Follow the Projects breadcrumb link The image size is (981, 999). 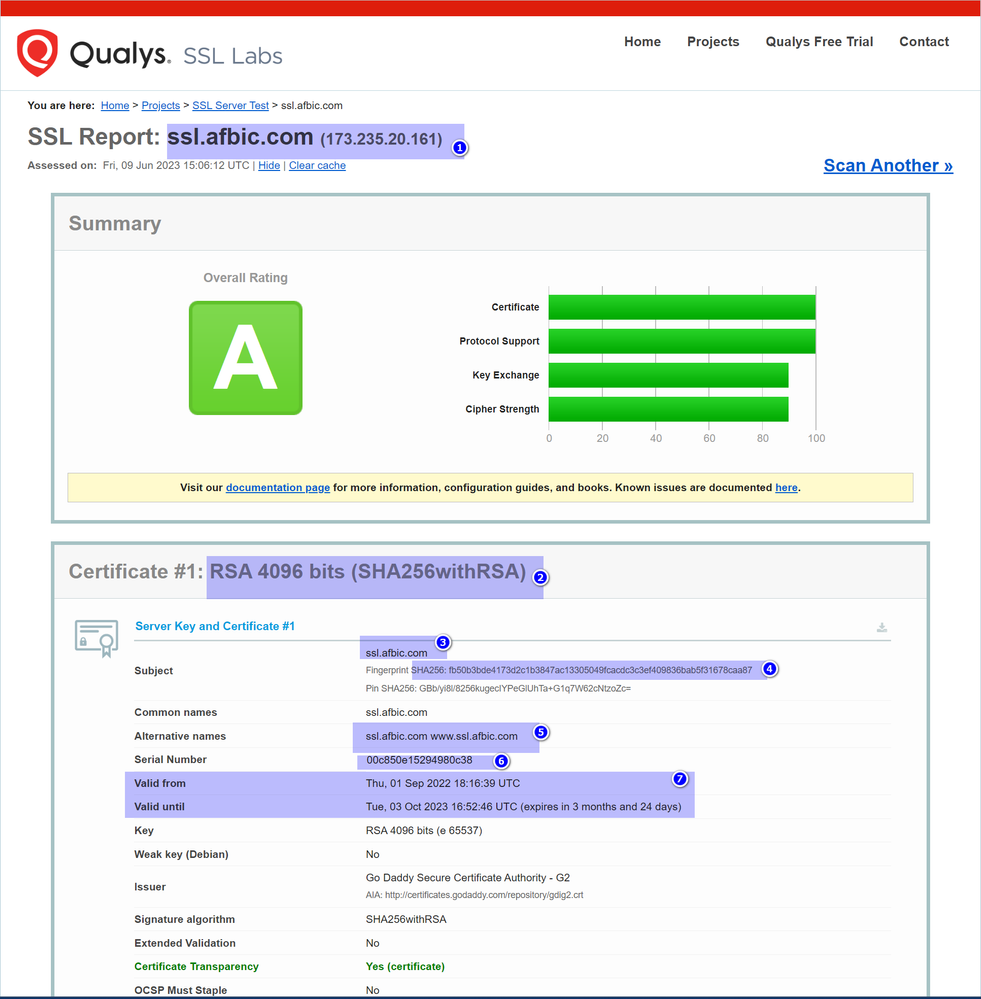click(161, 106)
